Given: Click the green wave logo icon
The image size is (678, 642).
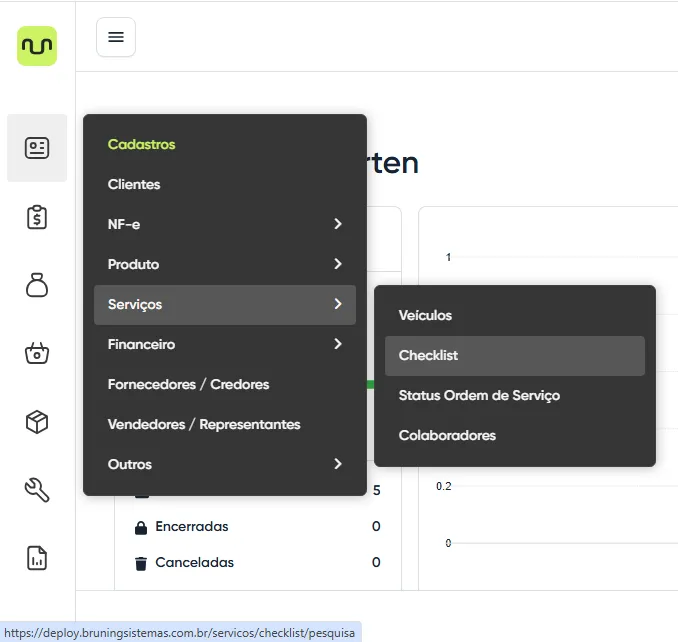Looking at the screenshot, I should 37,46.
